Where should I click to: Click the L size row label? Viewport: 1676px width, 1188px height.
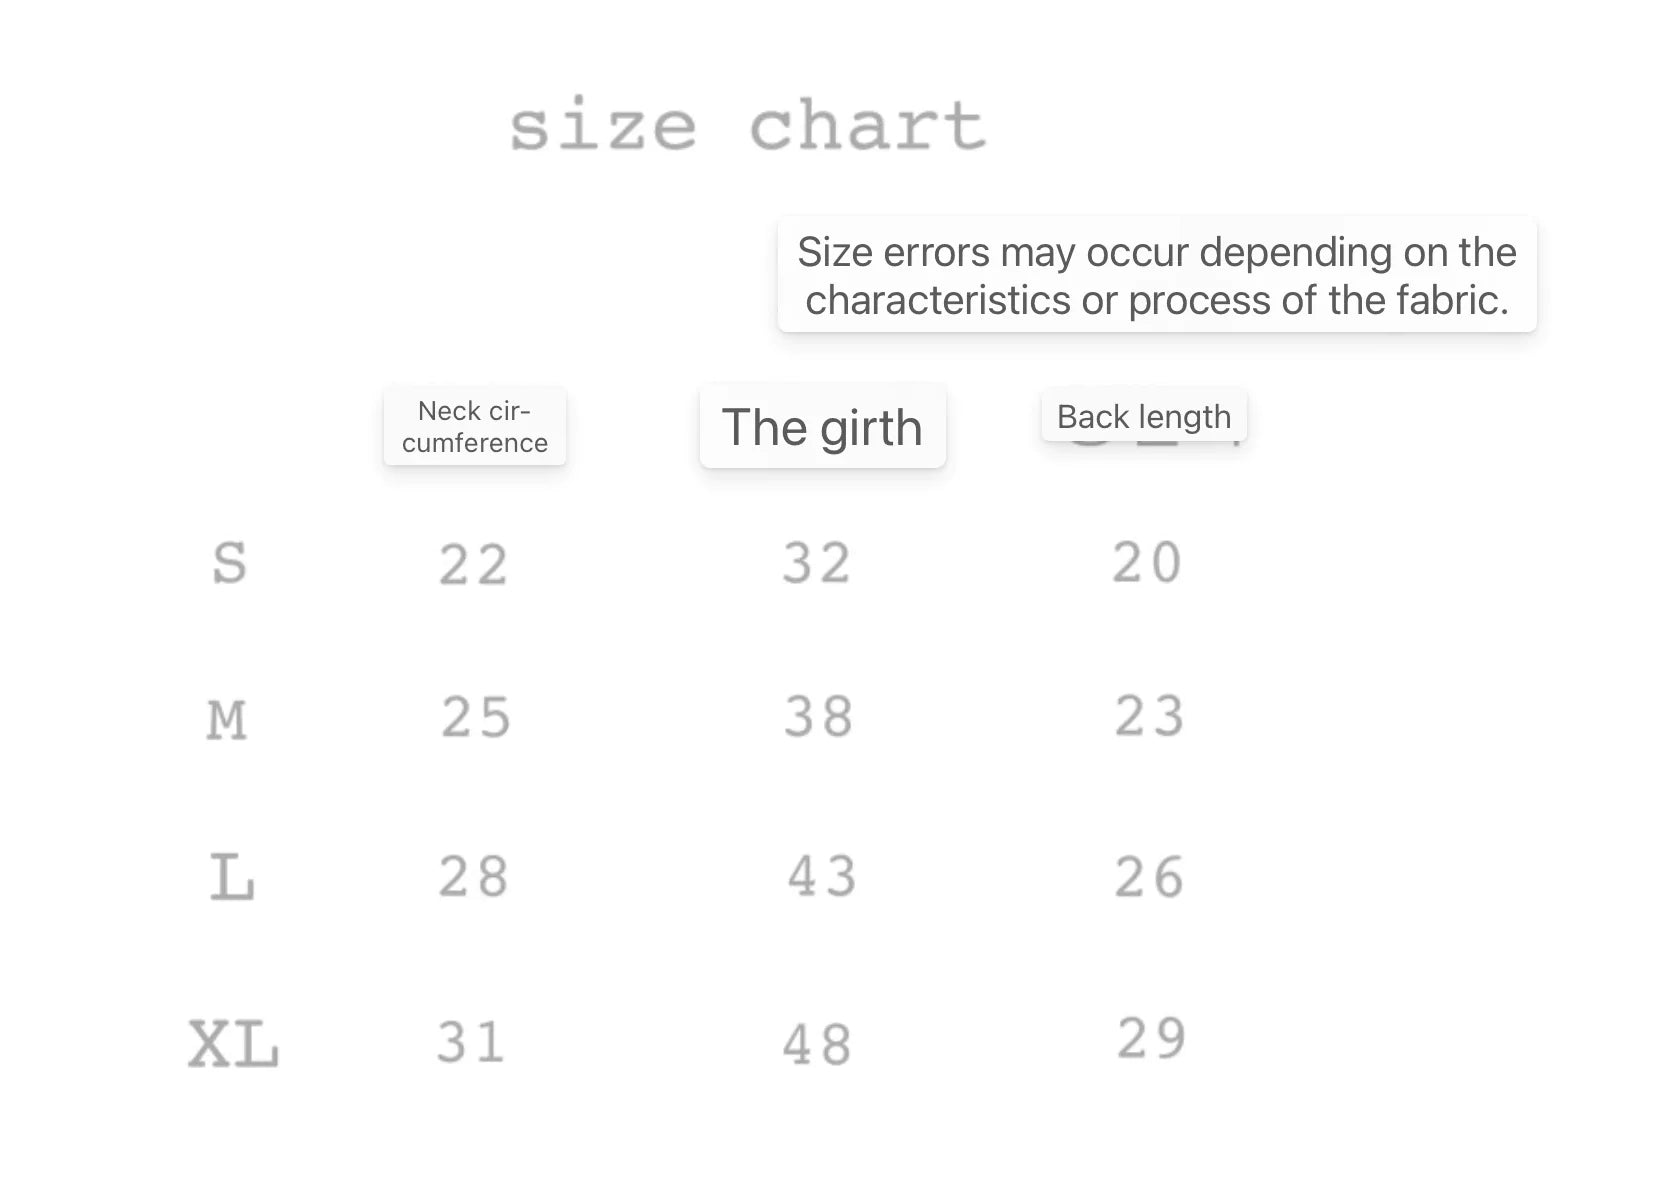pos(231,878)
